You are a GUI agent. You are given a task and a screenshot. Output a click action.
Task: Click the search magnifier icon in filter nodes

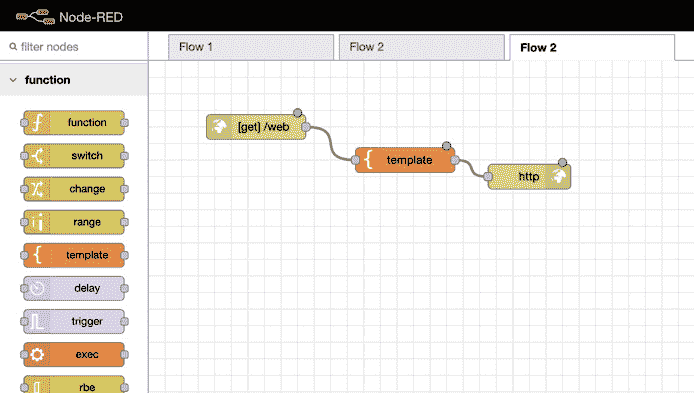pos(13,46)
